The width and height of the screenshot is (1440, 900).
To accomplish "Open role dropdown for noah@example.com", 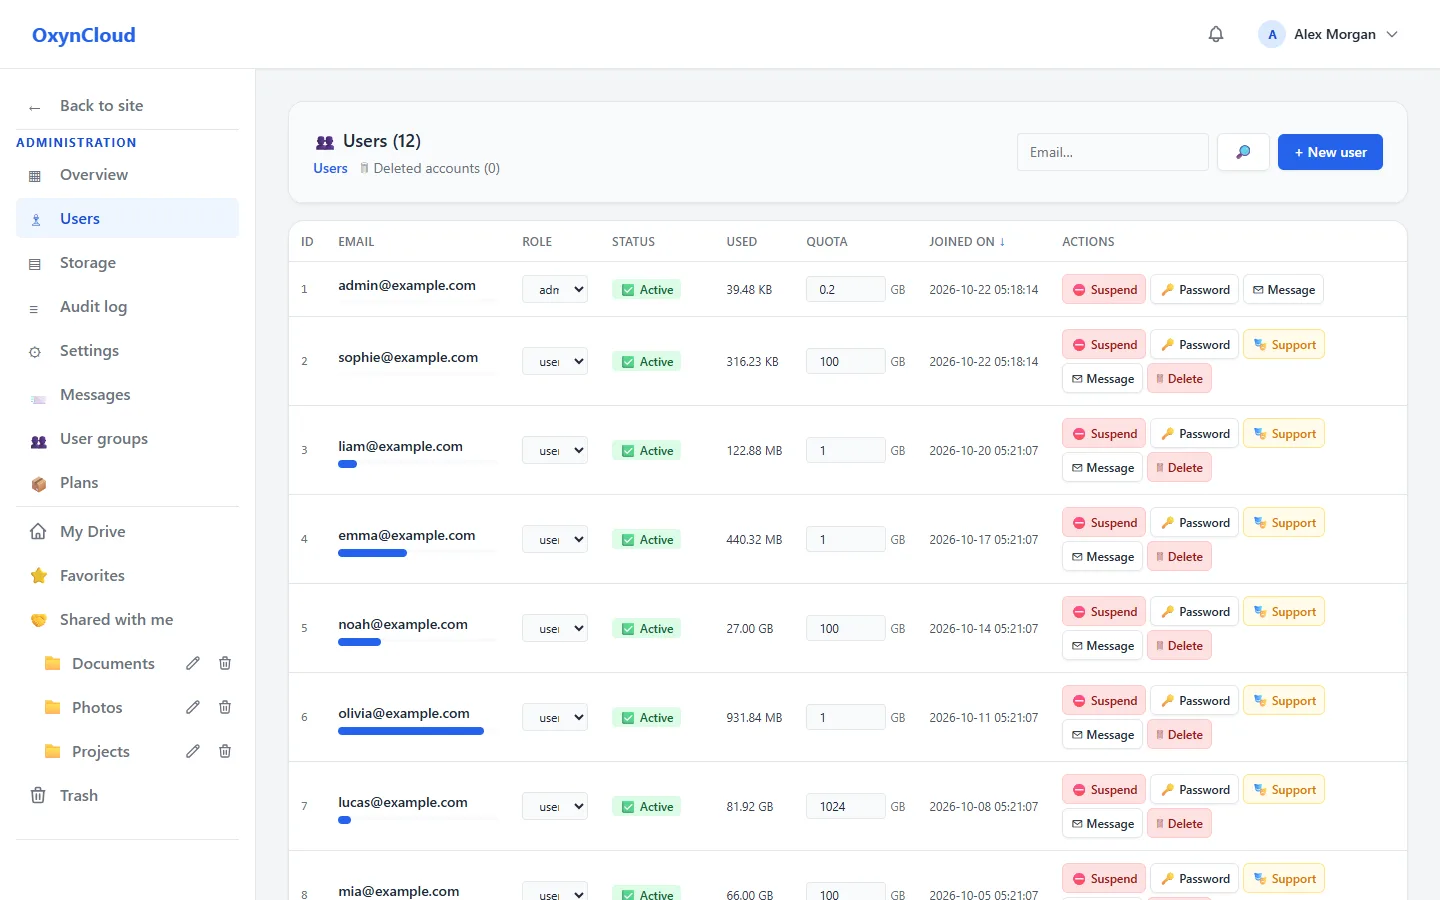I will 555,628.
